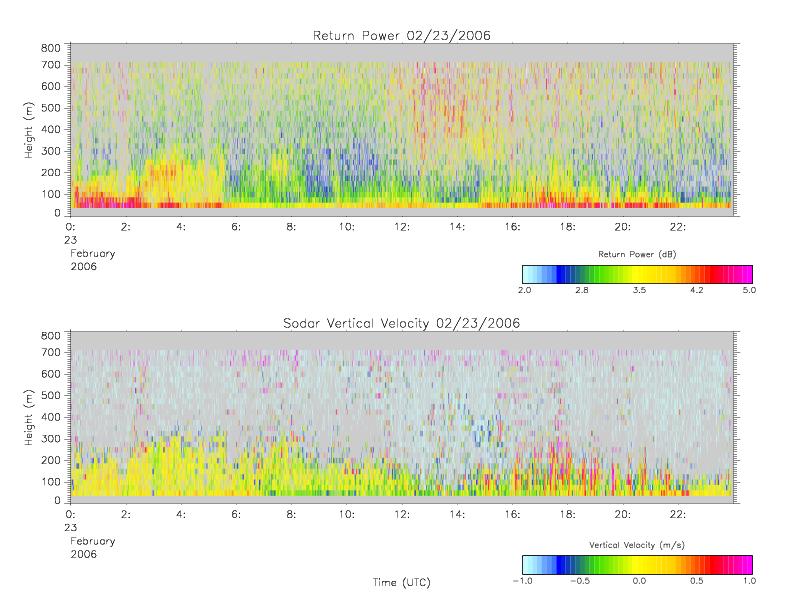Viewport: 791px width, 611px height.
Task: Select the -0.5 tick on velocity scale
Action: click(580, 581)
